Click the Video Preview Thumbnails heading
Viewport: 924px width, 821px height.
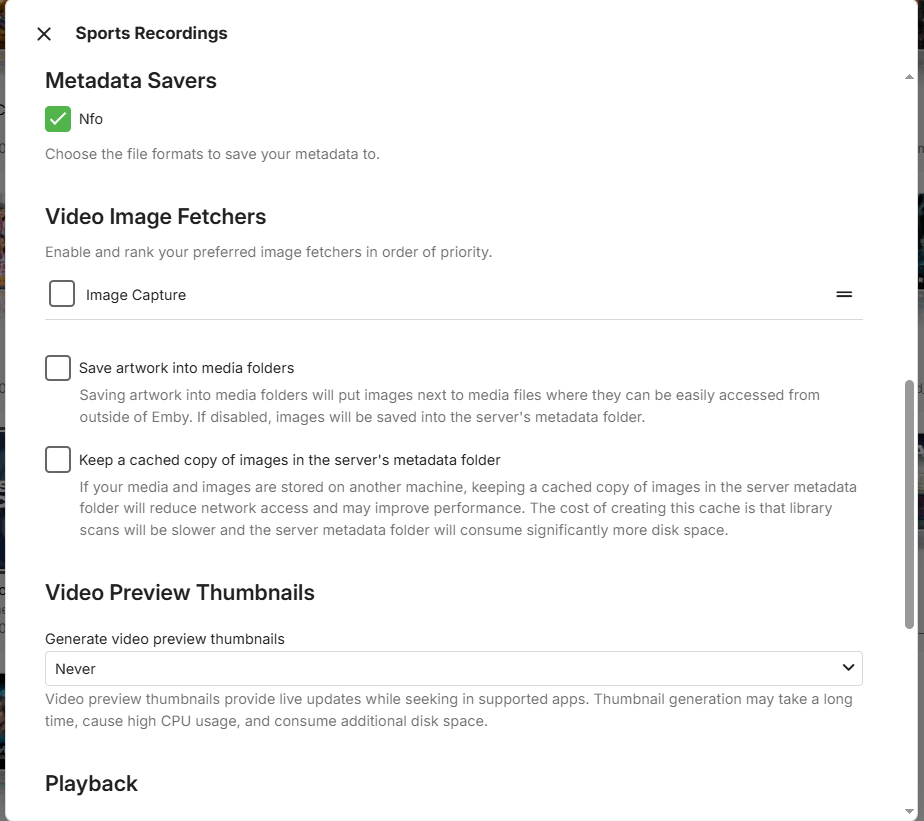click(180, 593)
